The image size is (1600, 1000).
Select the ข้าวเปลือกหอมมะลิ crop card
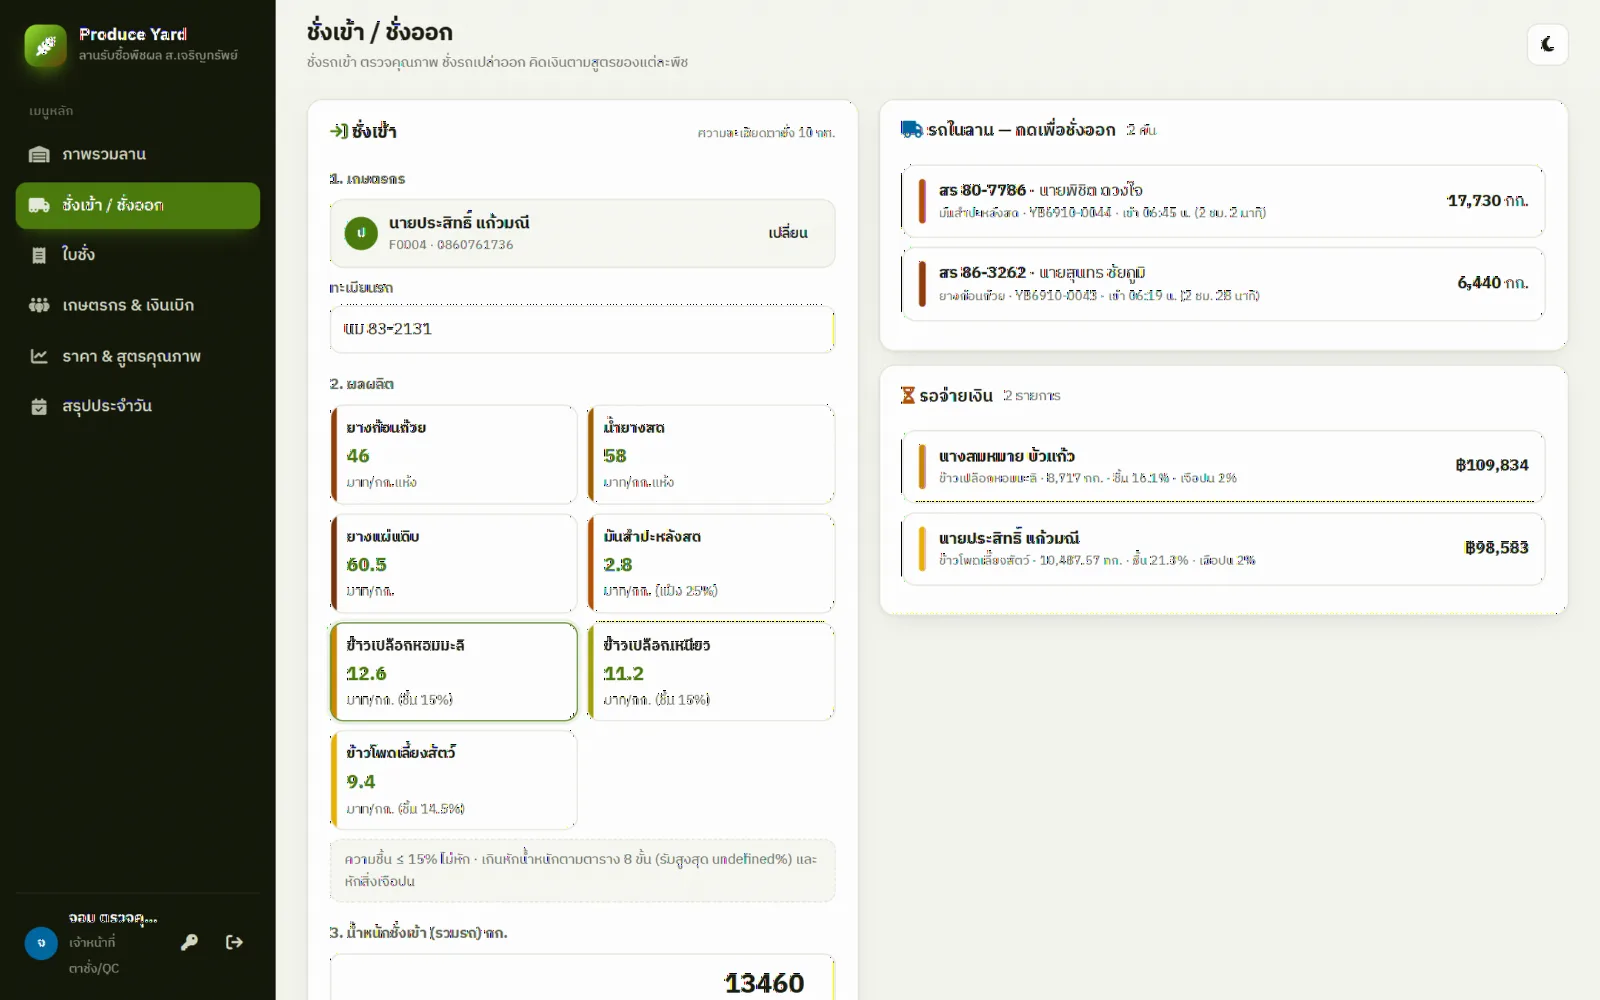tap(453, 671)
